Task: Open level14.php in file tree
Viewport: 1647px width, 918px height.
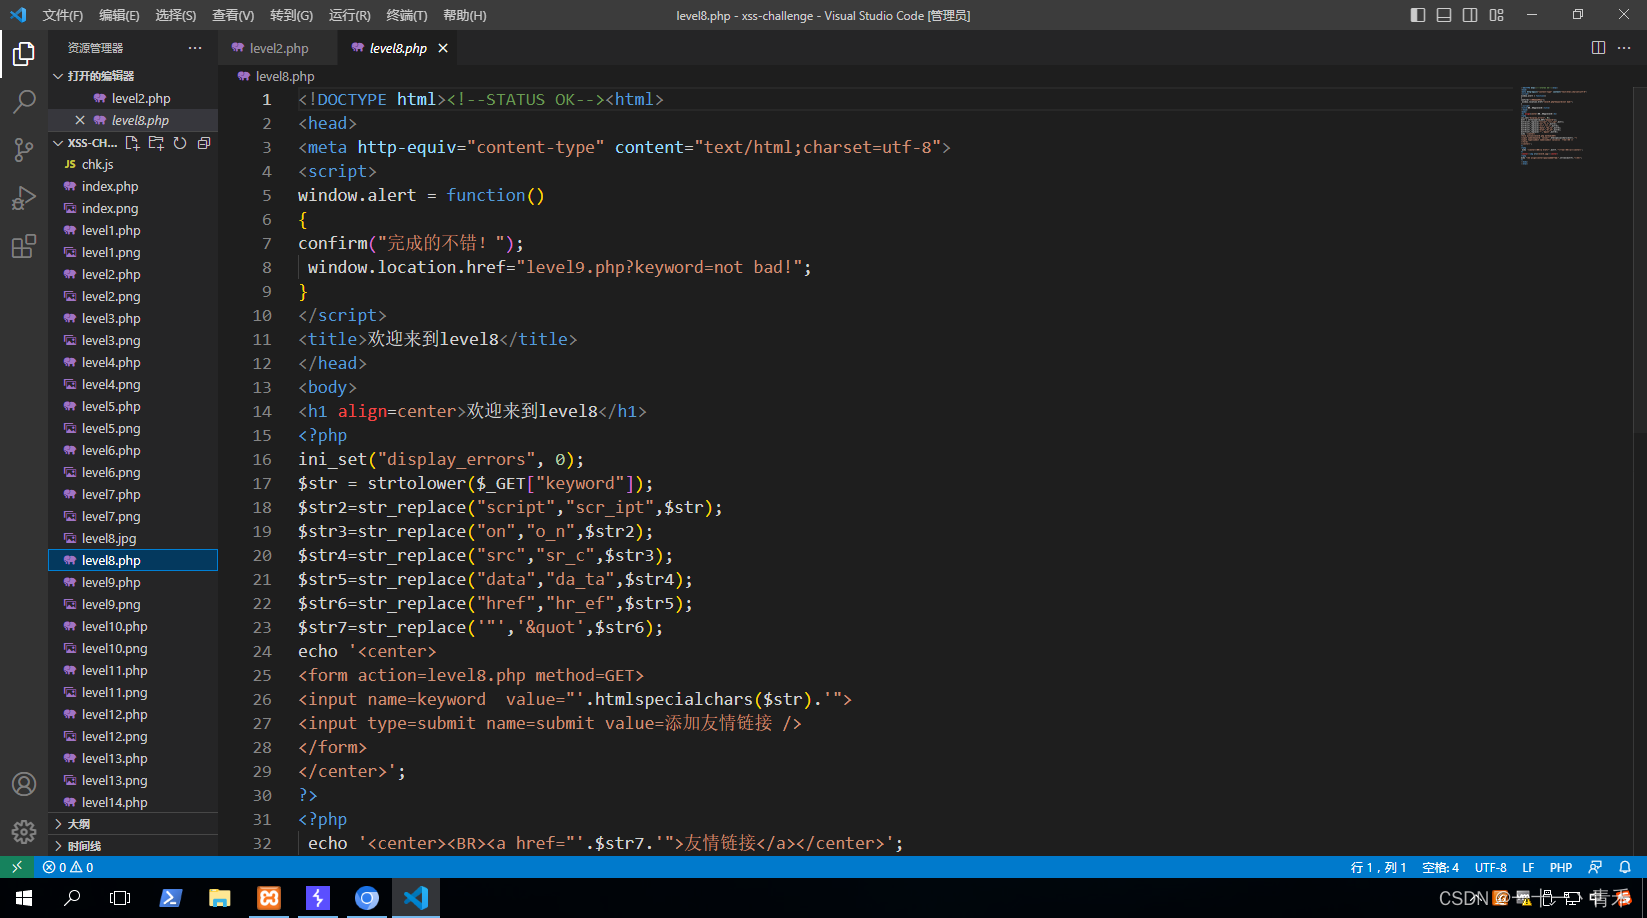Action: tap(133, 802)
